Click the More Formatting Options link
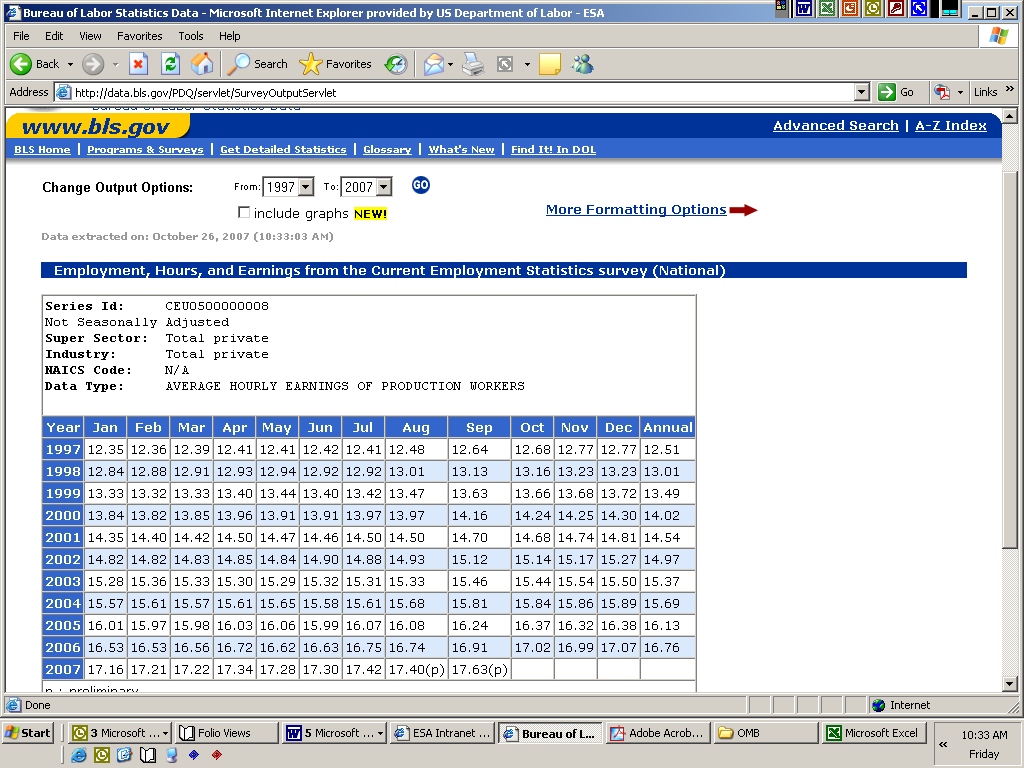This screenshot has width=1024, height=768. (x=636, y=210)
